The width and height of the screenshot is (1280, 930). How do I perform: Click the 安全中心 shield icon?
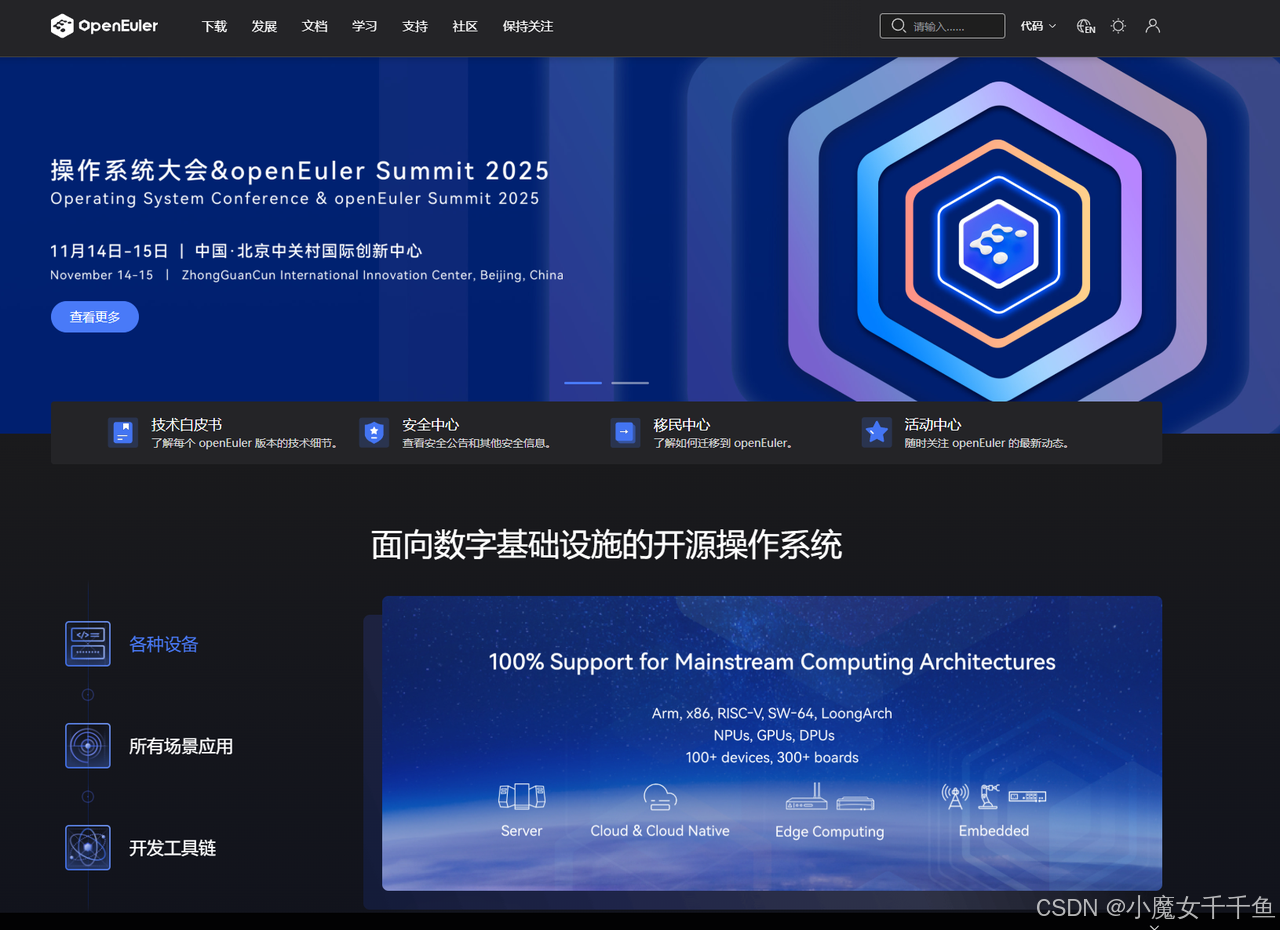tap(373, 432)
